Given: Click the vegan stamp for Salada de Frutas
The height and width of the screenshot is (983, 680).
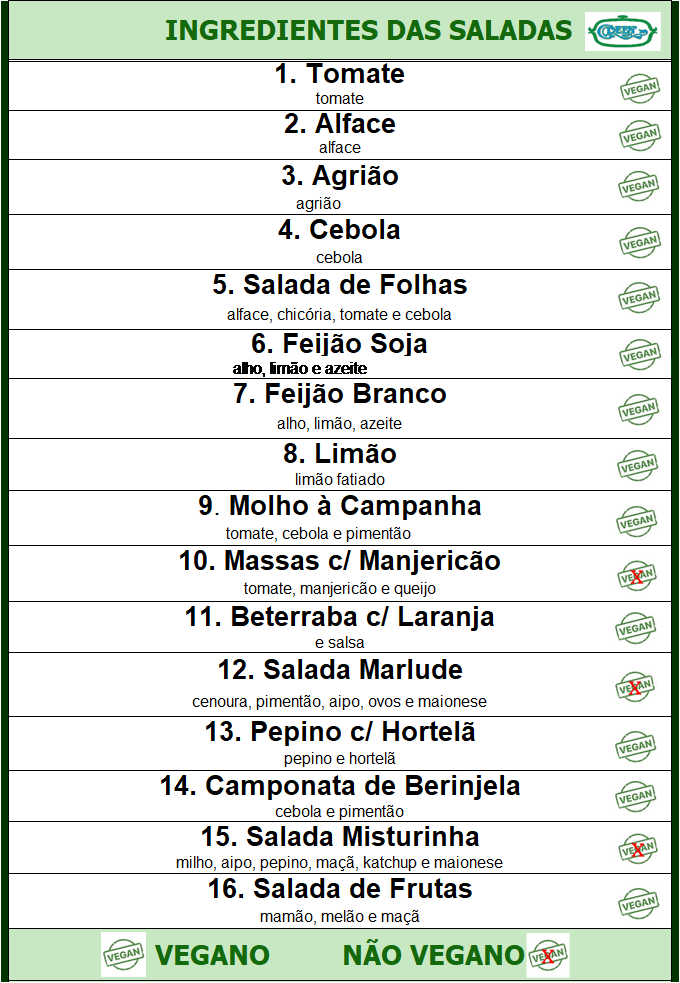Looking at the screenshot, I should (x=637, y=903).
